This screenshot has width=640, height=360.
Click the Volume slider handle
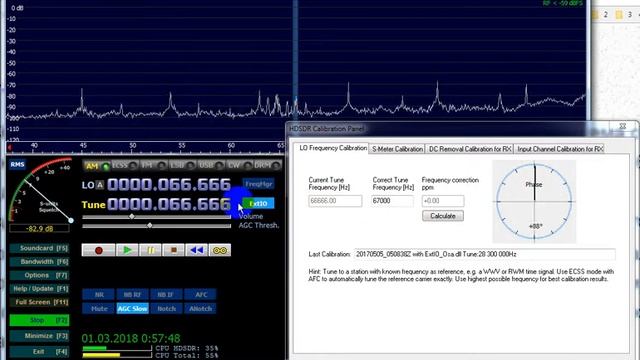click(131, 216)
